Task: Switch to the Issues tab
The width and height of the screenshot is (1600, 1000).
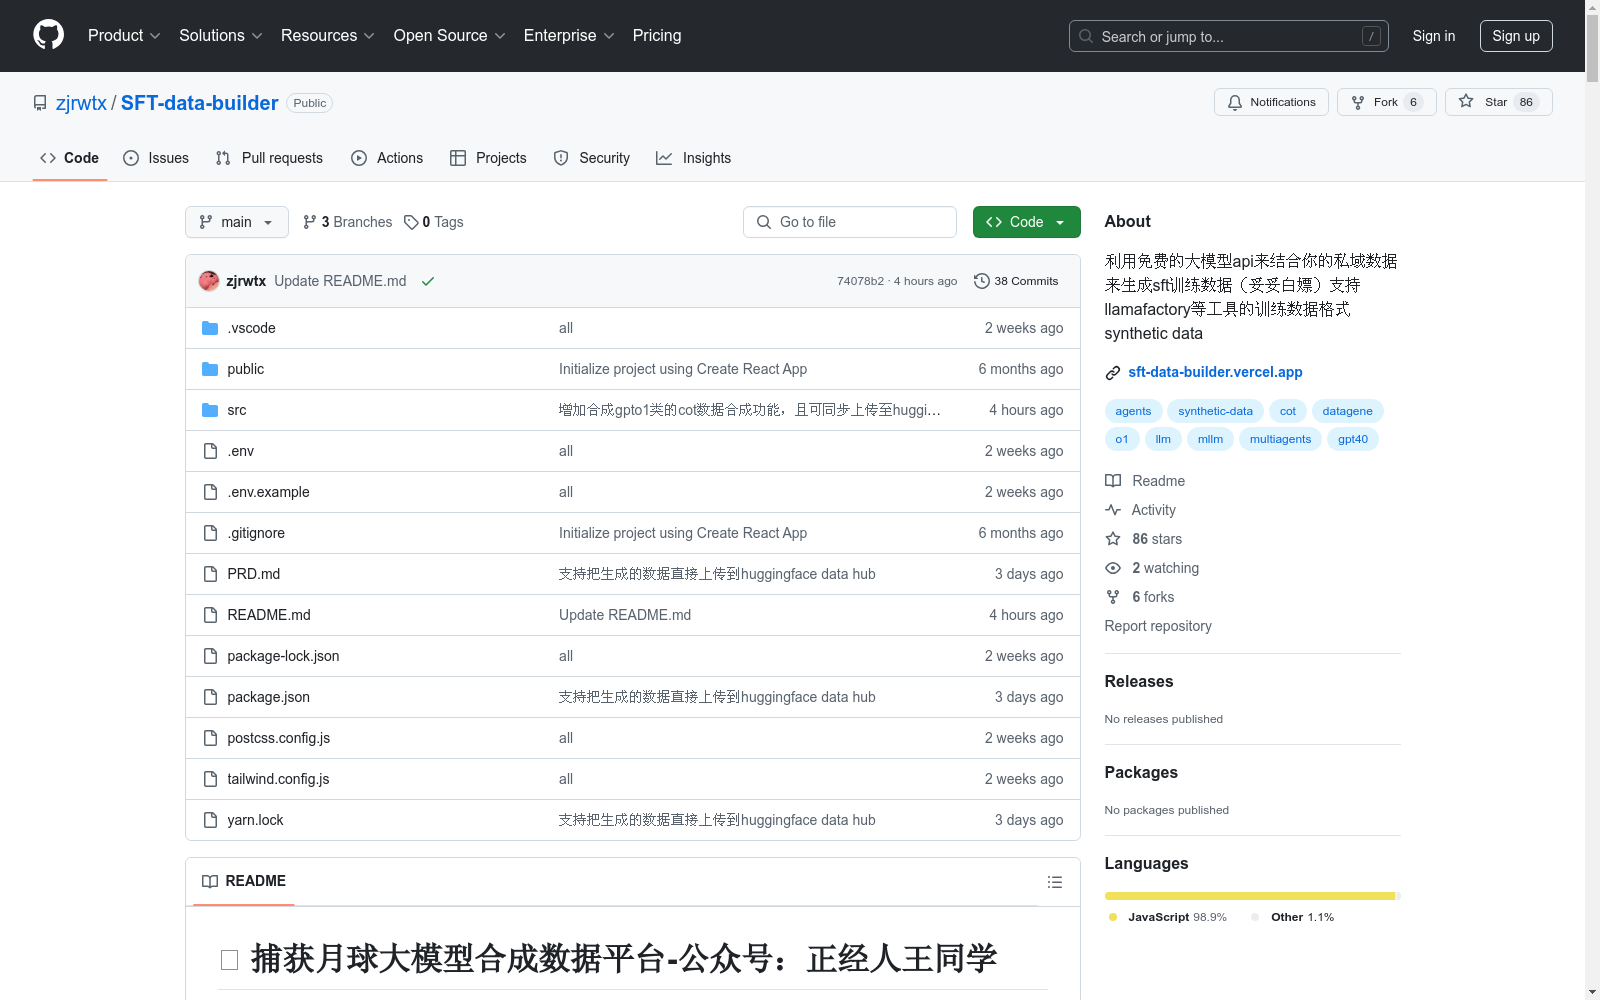Action: [x=156, y=158]
